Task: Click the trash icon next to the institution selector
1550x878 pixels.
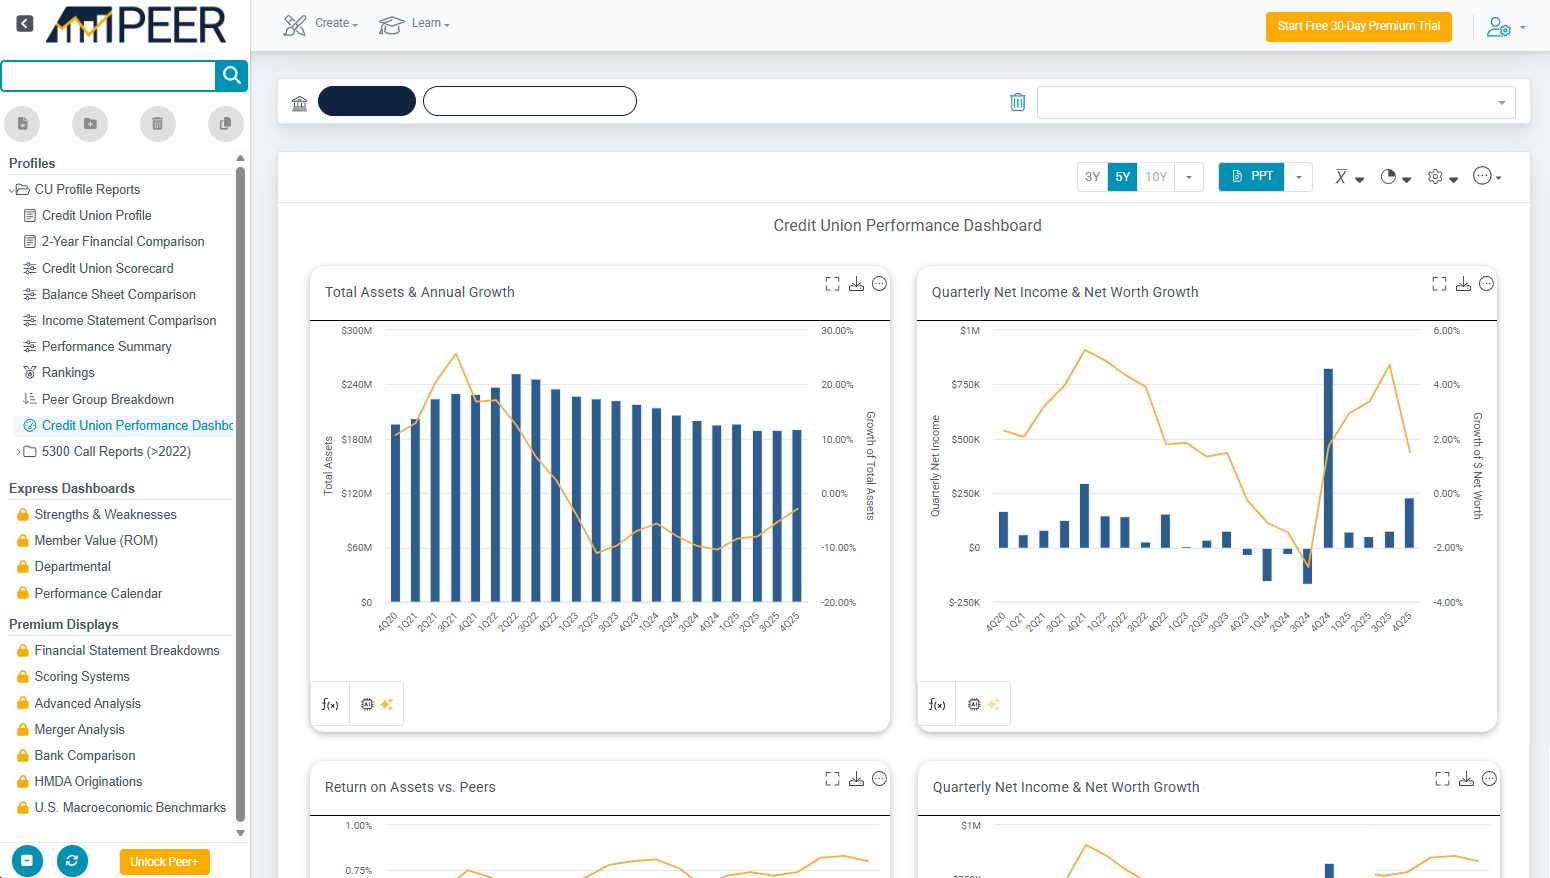Action: pos(1018,101)
